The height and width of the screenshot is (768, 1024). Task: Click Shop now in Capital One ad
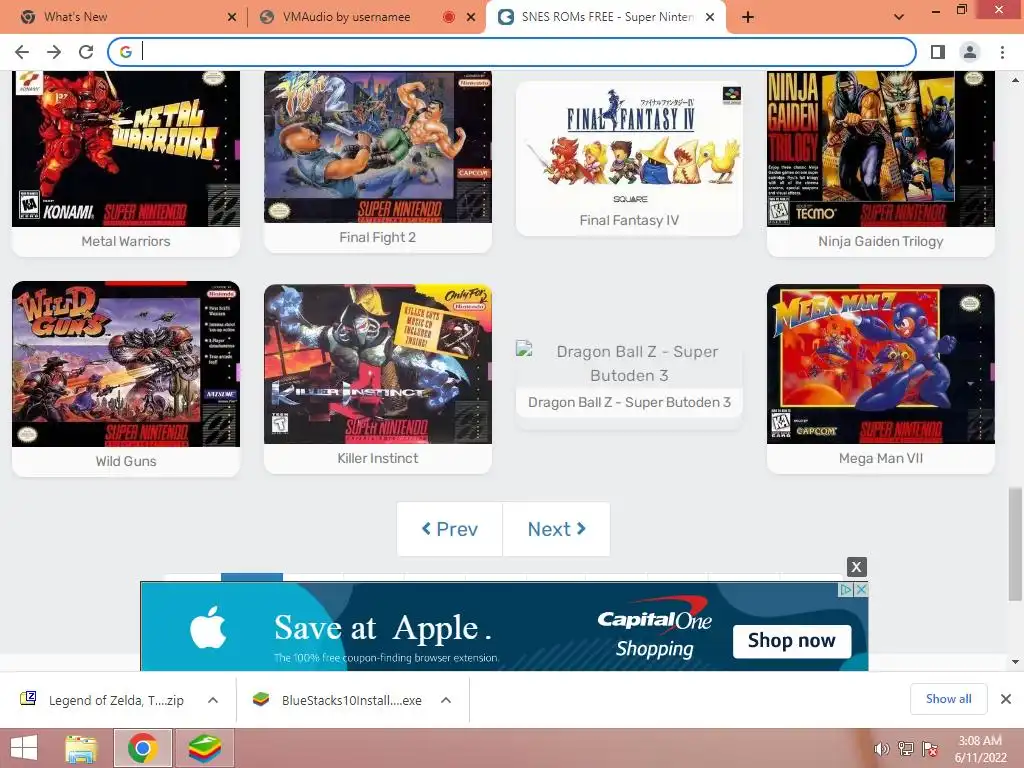click(792, 641)
